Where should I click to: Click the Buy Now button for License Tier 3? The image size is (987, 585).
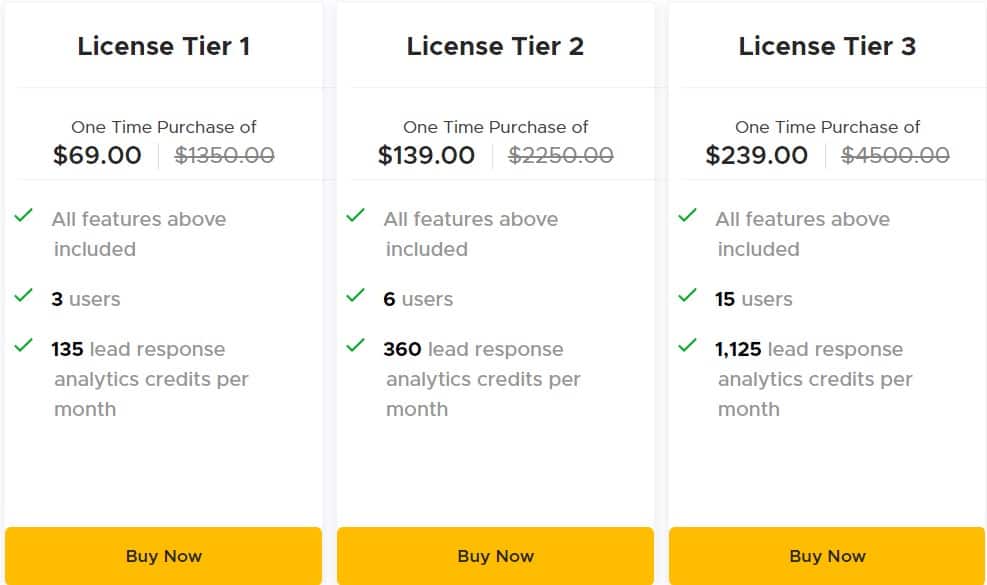(x=827, y=555)
